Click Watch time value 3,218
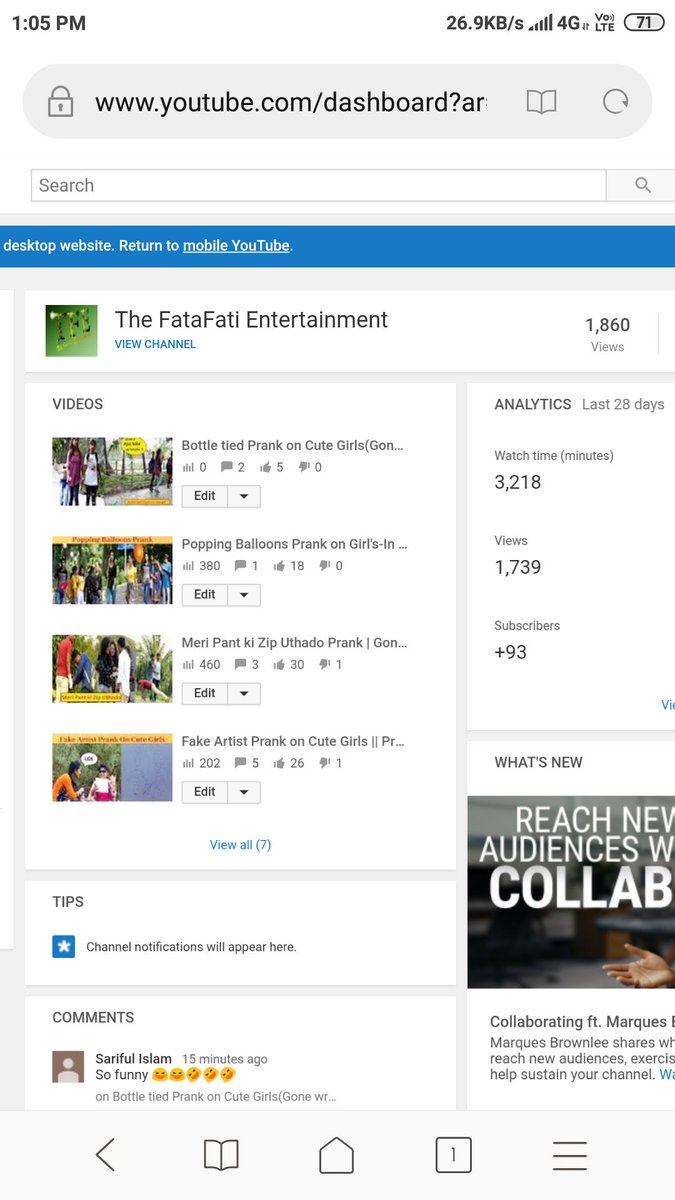This screenshot has width=675, height=1200. [x=518, y=482]
